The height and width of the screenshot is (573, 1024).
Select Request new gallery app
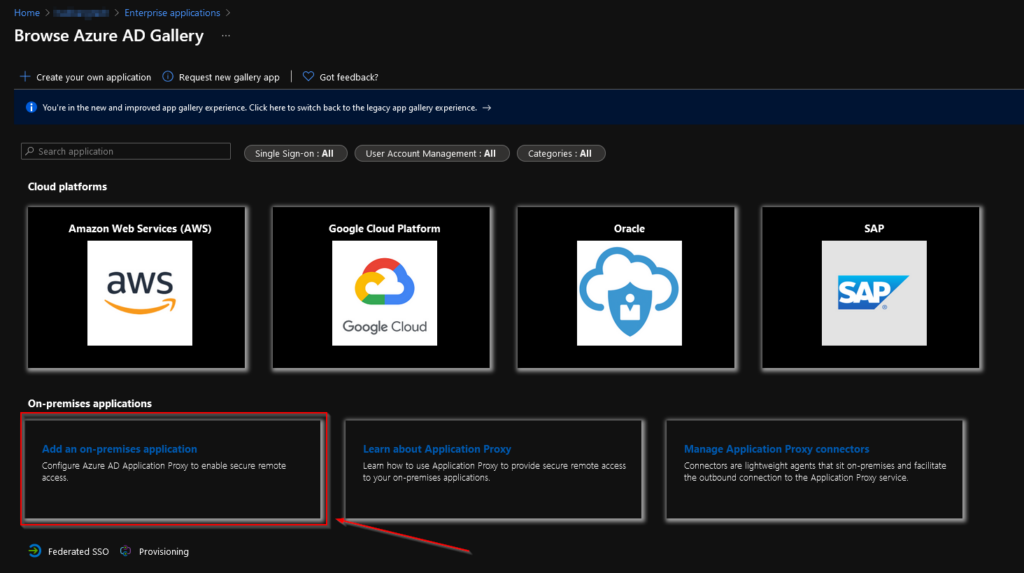pos(229,77)
